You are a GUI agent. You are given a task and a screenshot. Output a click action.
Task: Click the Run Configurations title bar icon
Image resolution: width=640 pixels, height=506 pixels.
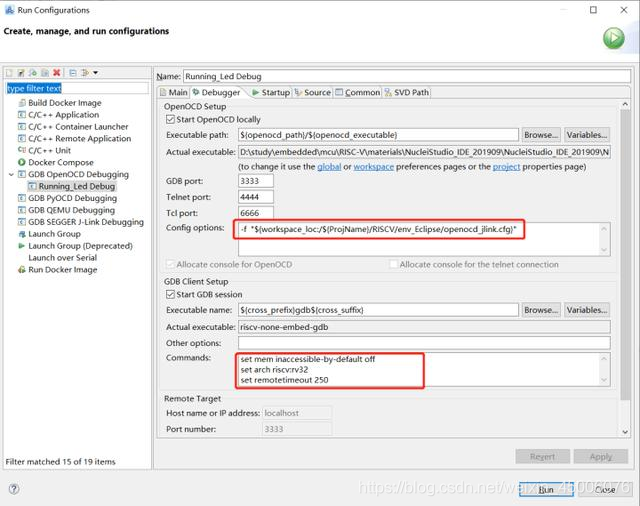(x=9, y=10)
